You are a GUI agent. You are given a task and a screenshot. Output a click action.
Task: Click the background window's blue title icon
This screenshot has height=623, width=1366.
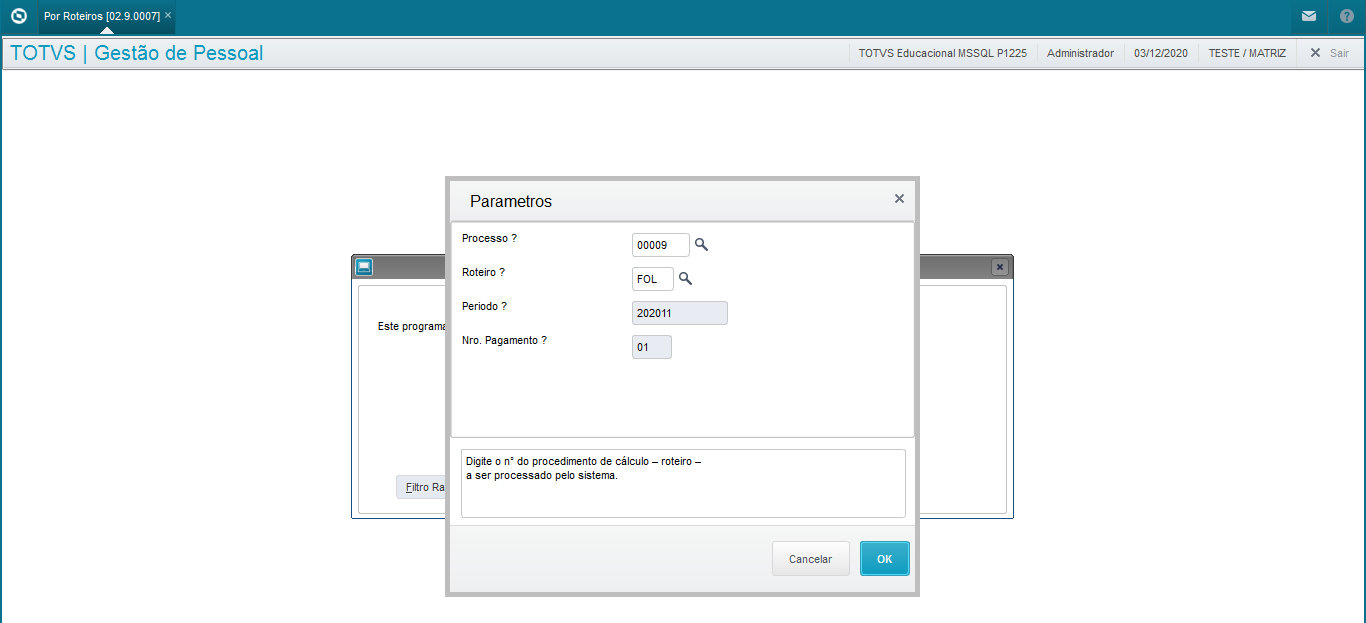364,267
